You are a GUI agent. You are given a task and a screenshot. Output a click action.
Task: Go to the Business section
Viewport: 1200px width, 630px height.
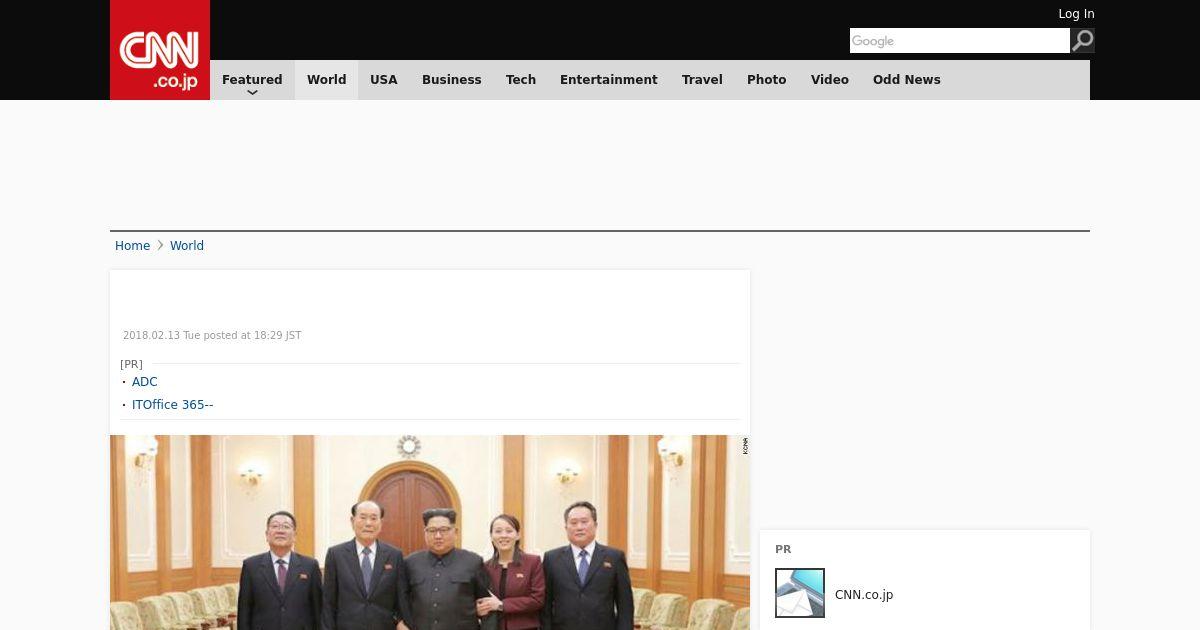click(451, 80)
